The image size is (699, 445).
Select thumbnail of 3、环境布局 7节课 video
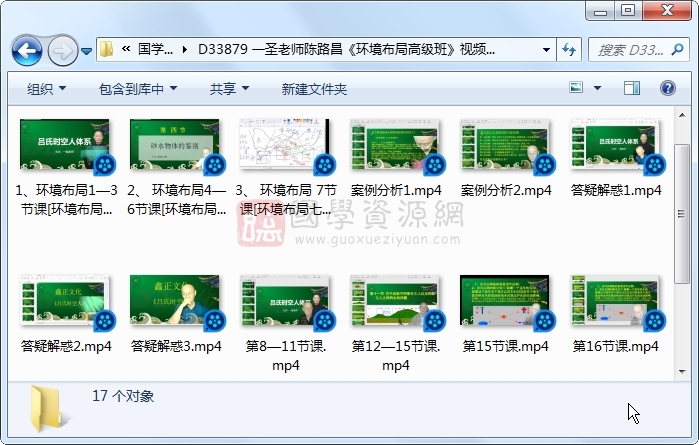click(284, 144)
